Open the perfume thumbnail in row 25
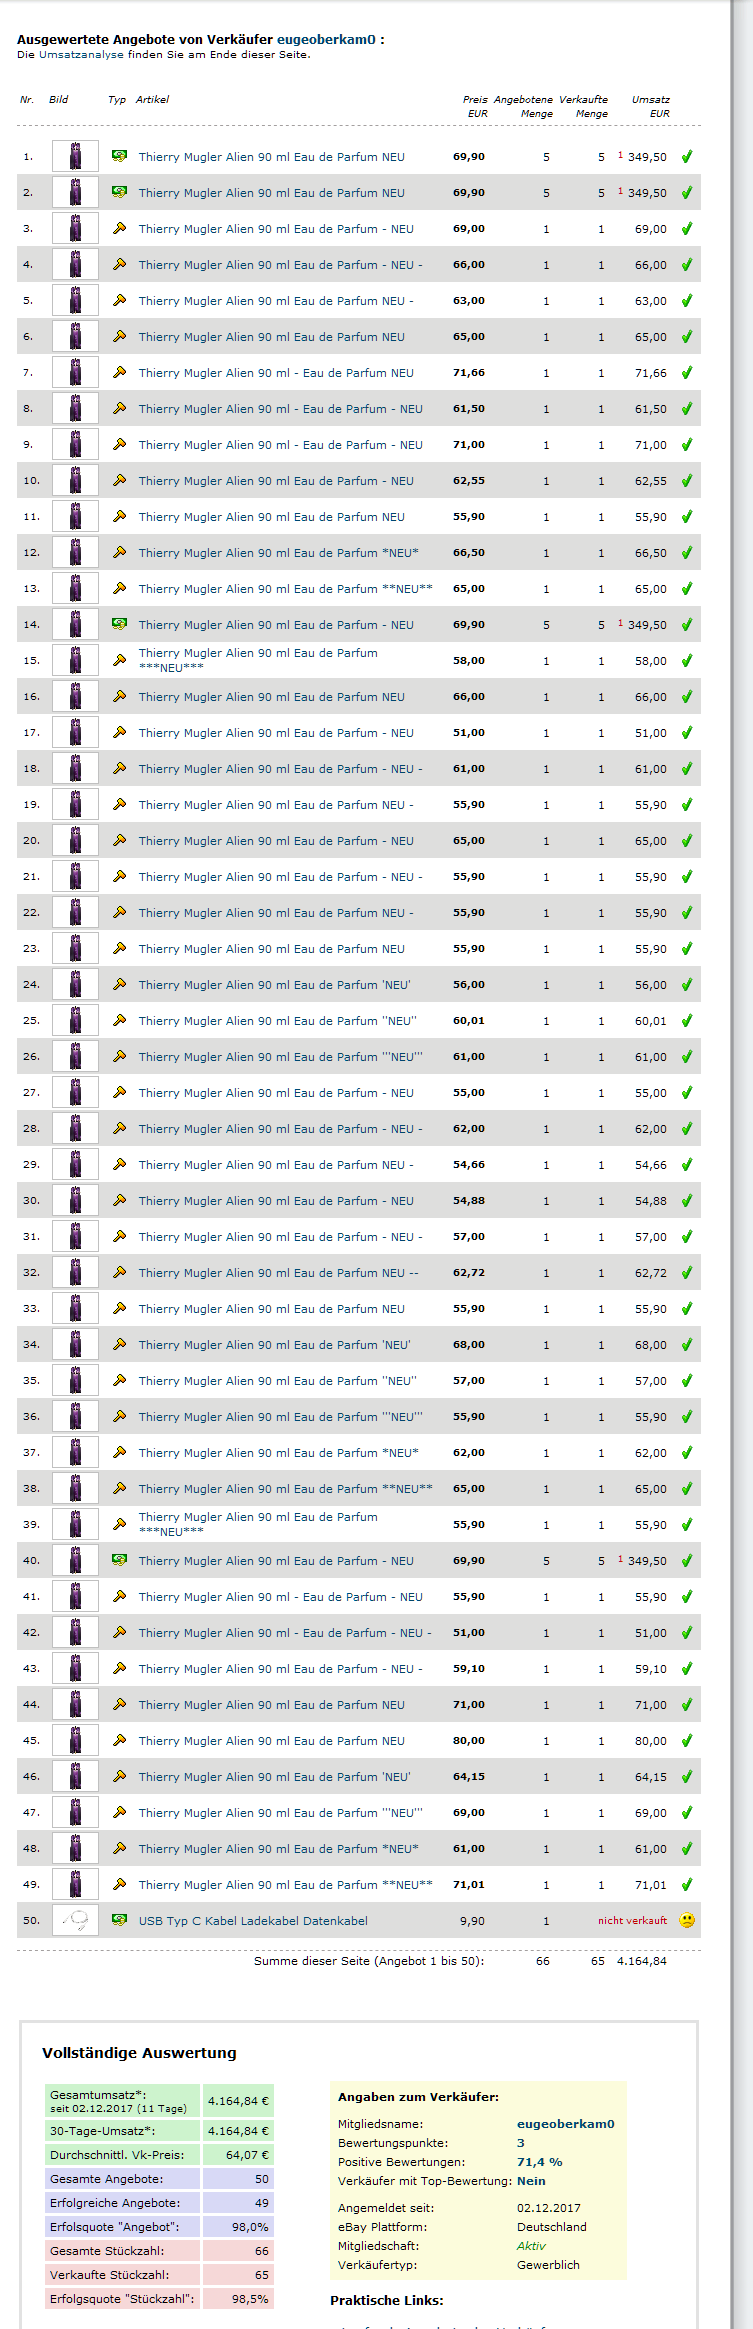The height and width of the screenshot is (2329, 753). pos(75,1020)
